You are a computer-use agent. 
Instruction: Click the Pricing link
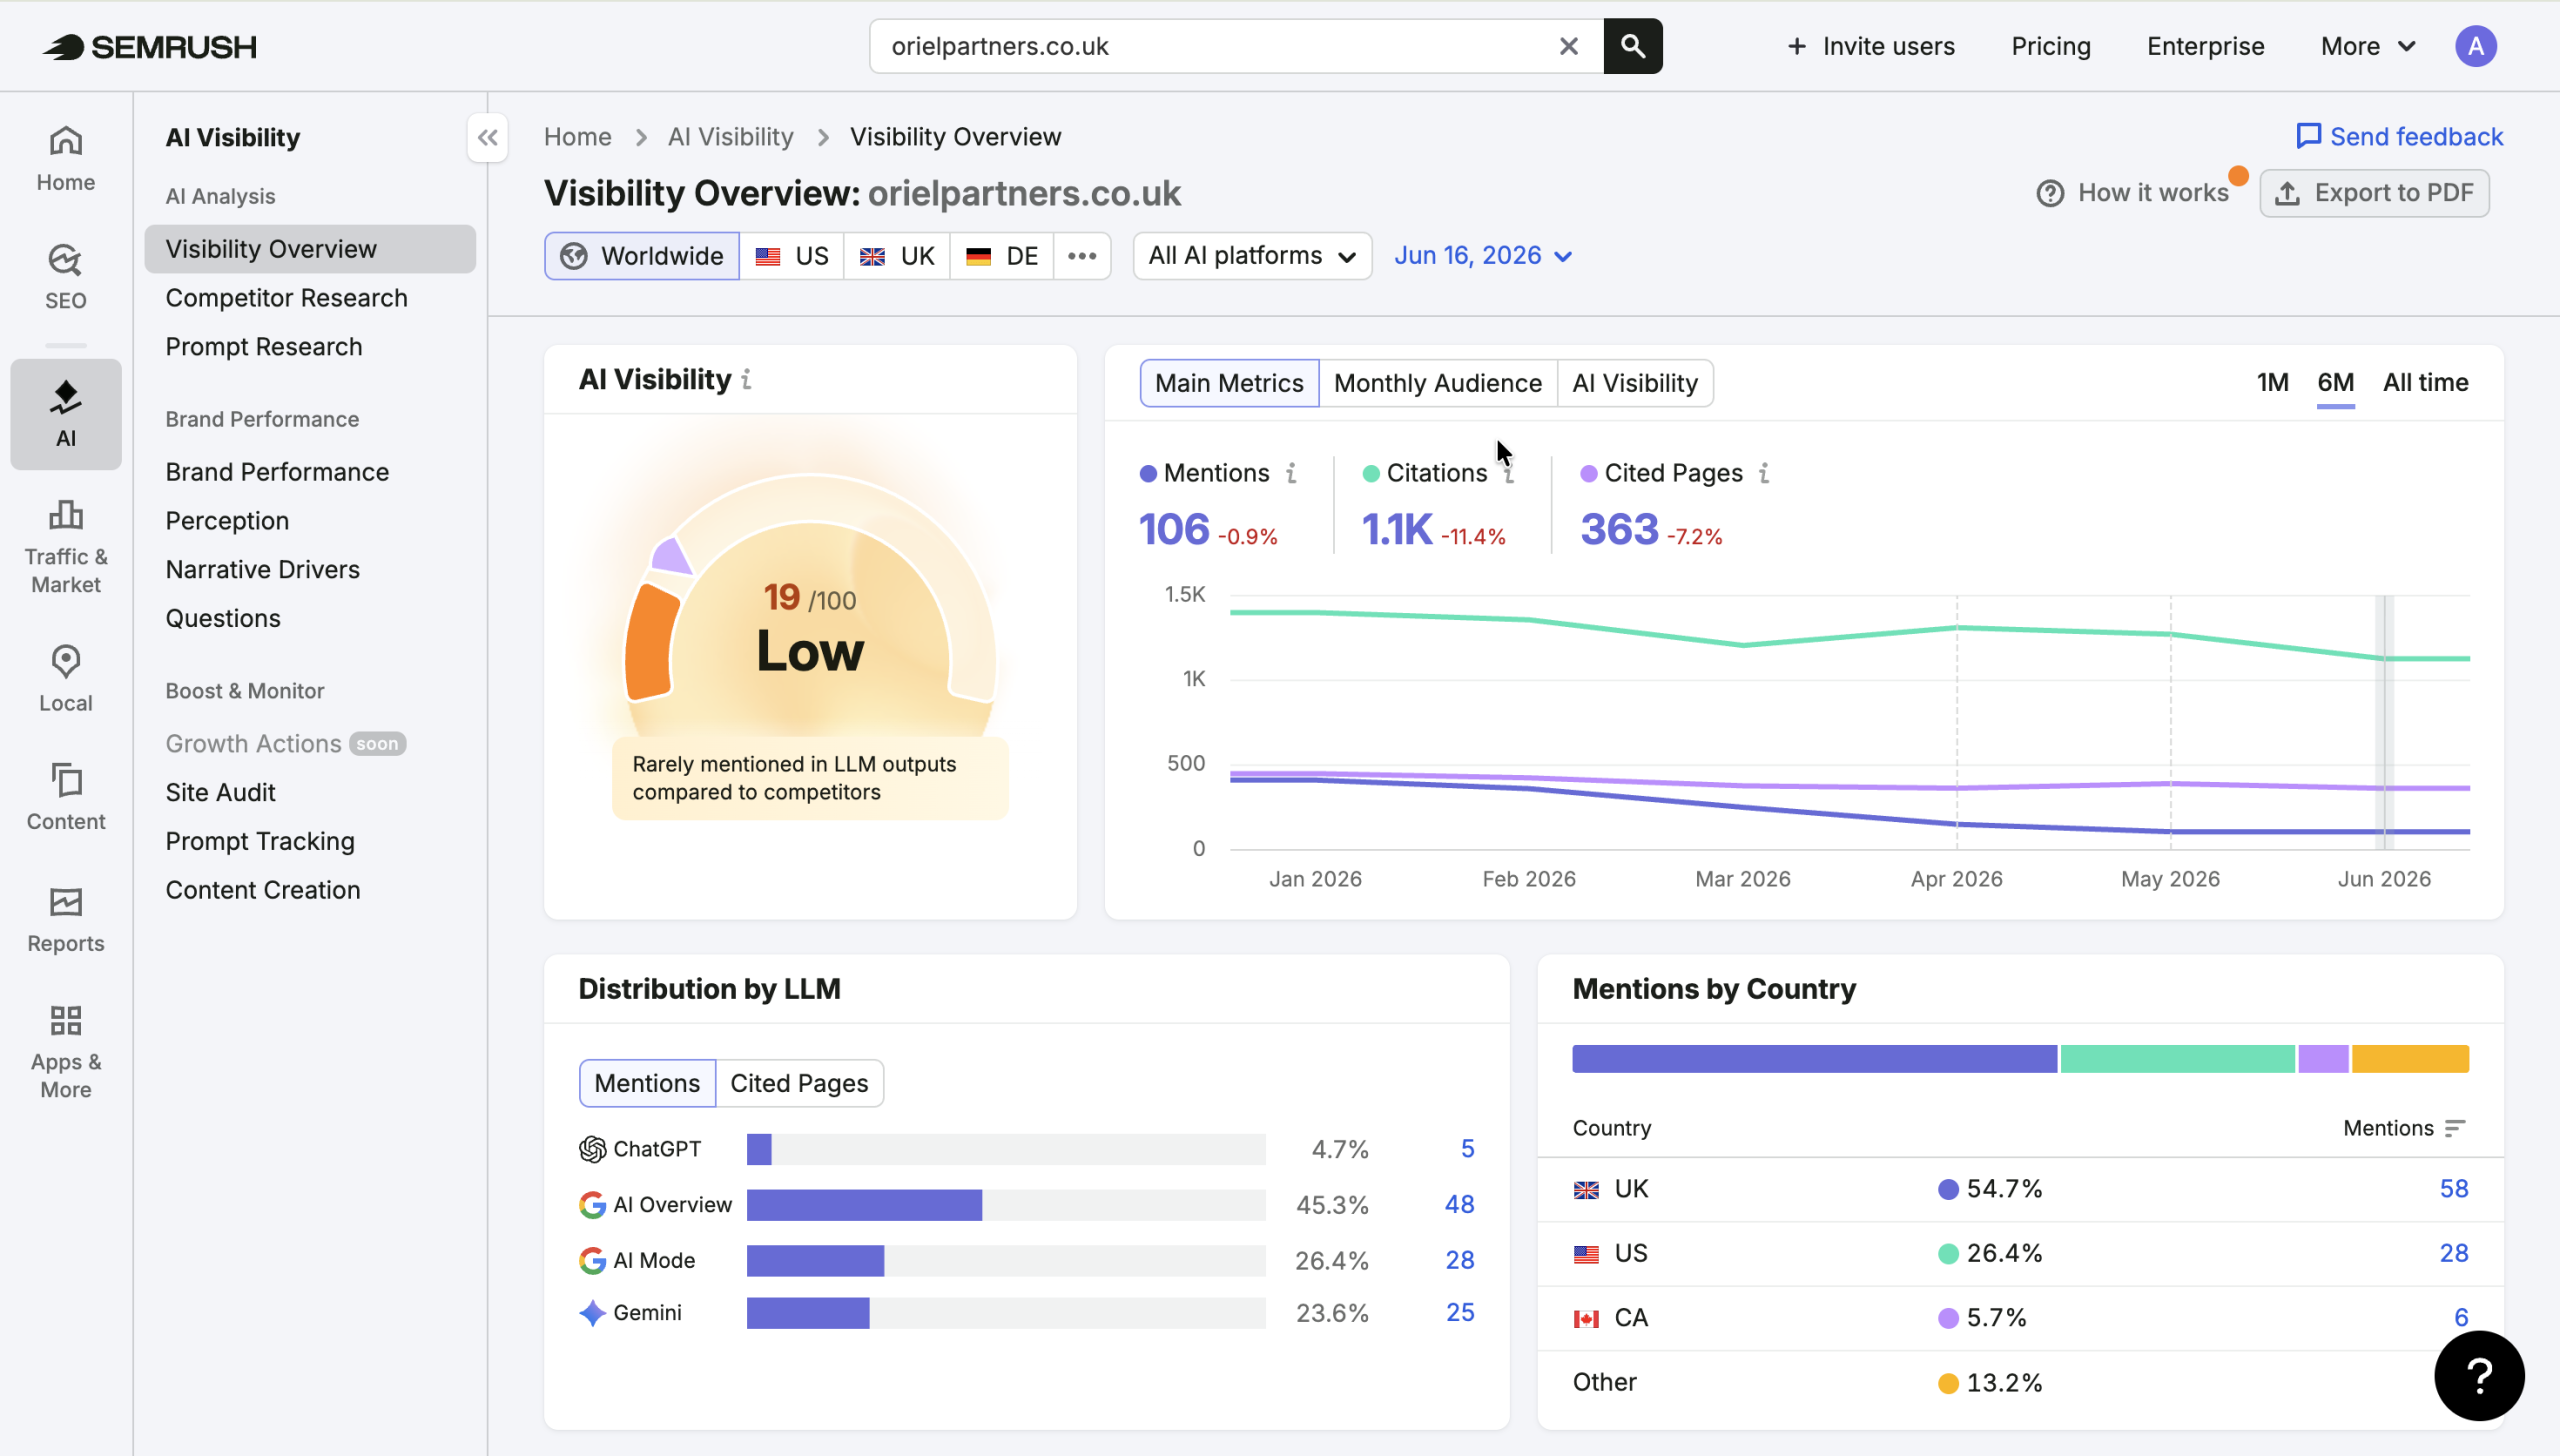[2050, 46]
